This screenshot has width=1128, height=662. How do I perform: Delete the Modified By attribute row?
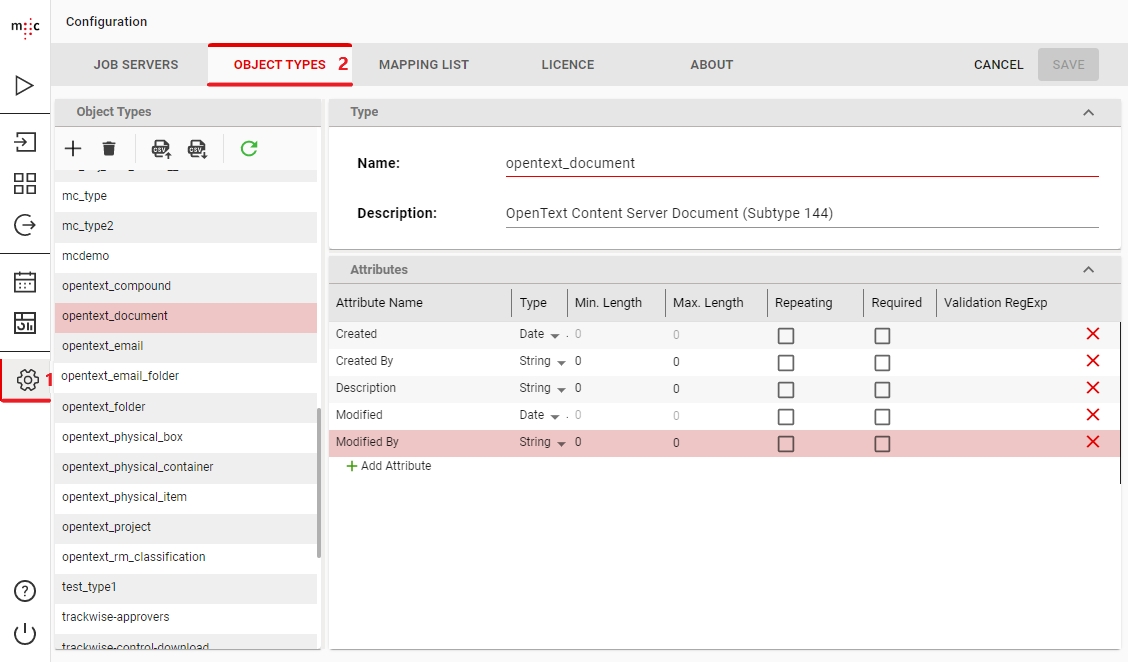click(1092, 442)
